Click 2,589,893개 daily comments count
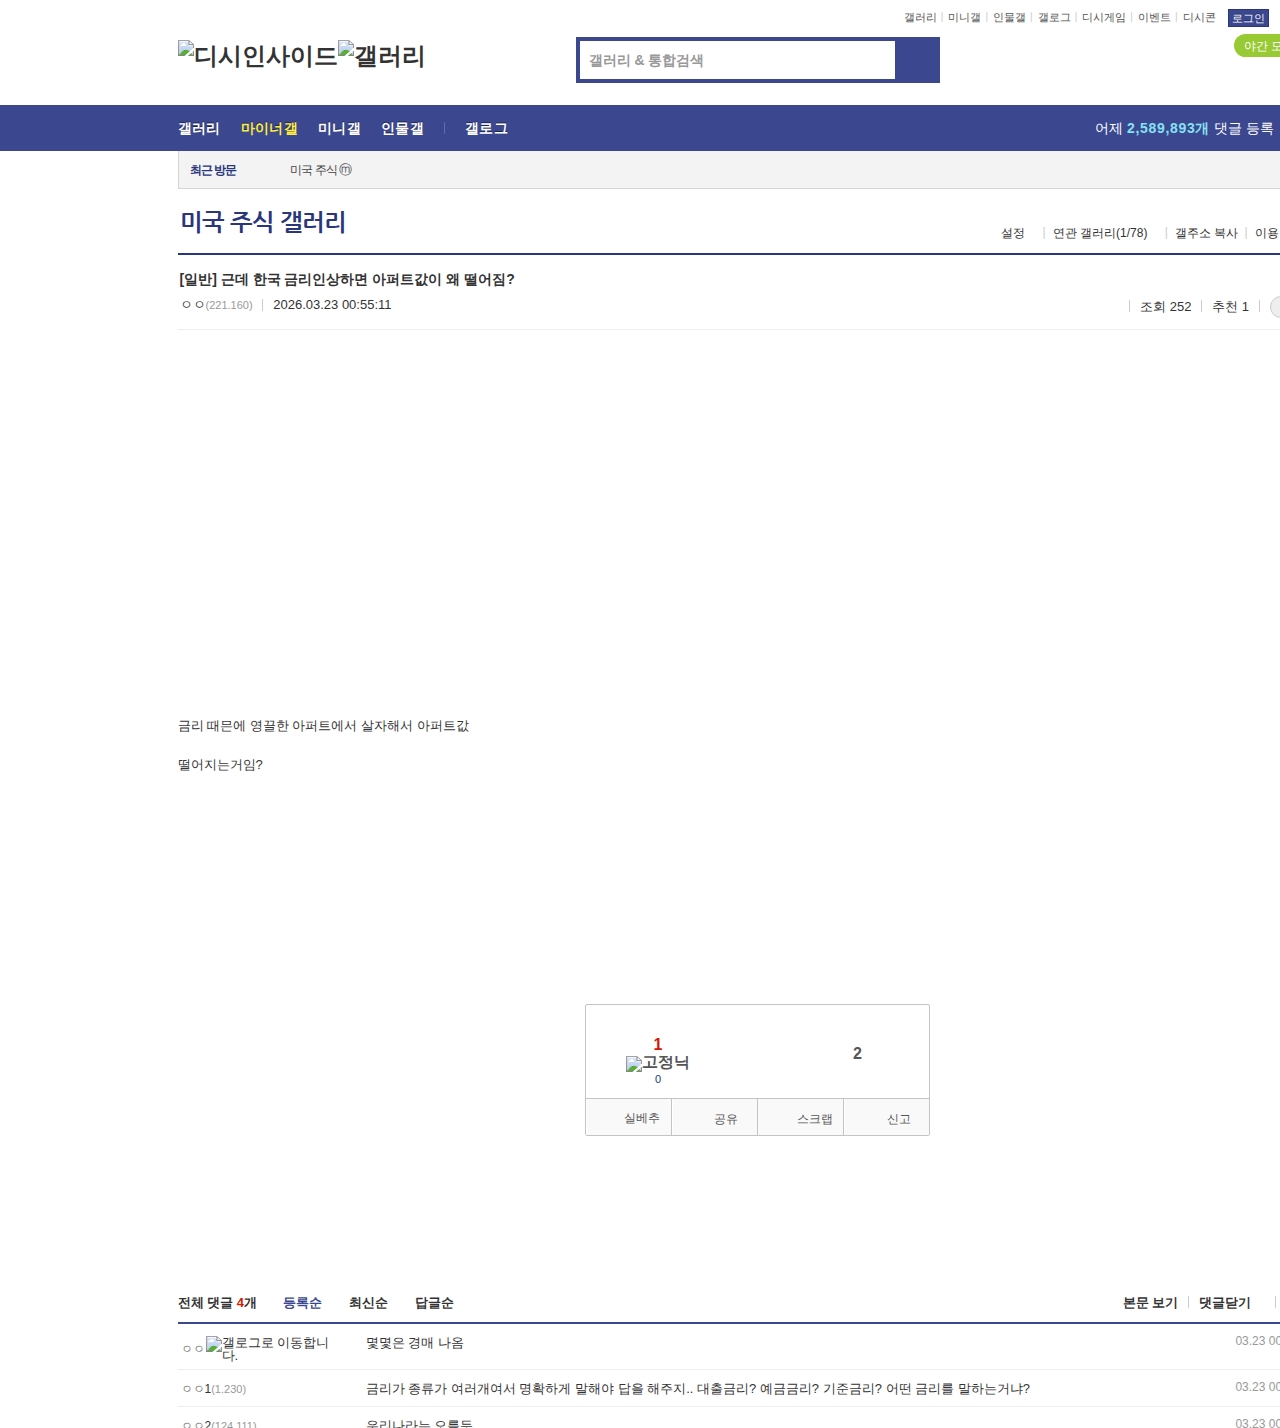1280x1428 pixels. pos(1167,128)
